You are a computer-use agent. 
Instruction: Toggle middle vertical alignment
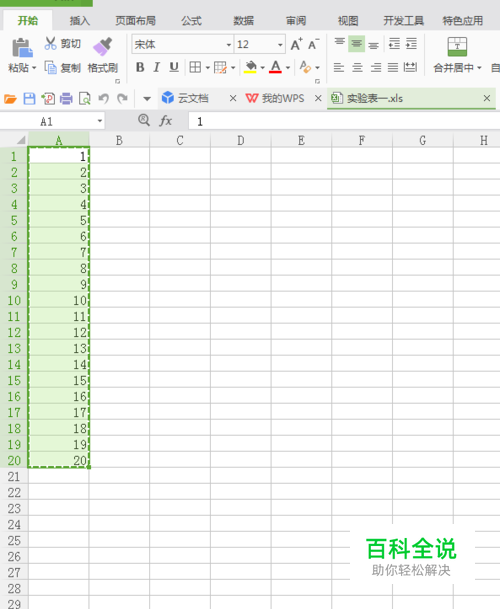point(356,44)
